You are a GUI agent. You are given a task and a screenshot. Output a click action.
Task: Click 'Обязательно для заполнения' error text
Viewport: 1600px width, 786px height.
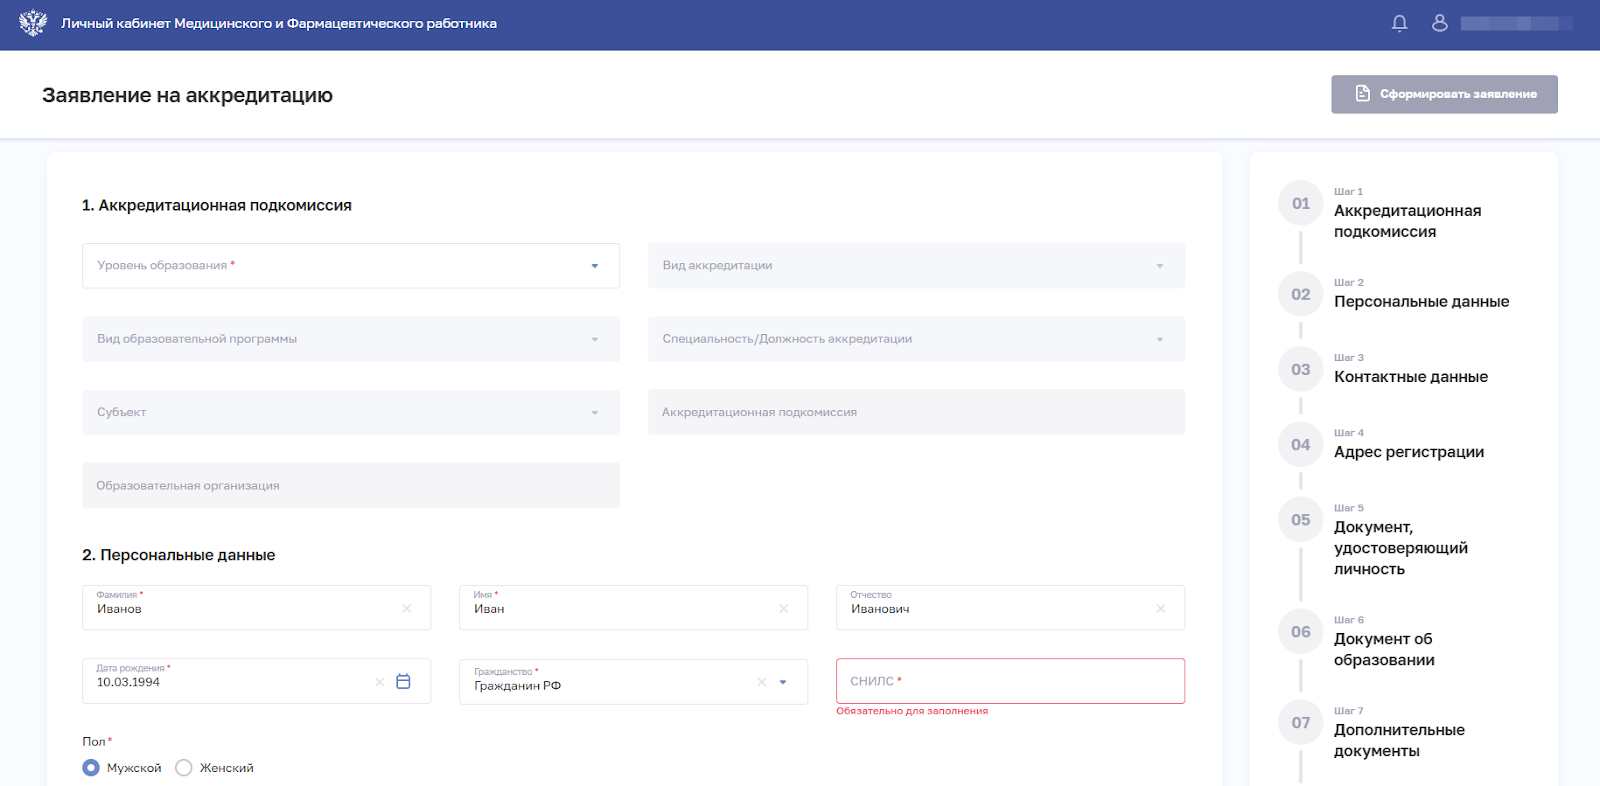click(x=912, y=711)
